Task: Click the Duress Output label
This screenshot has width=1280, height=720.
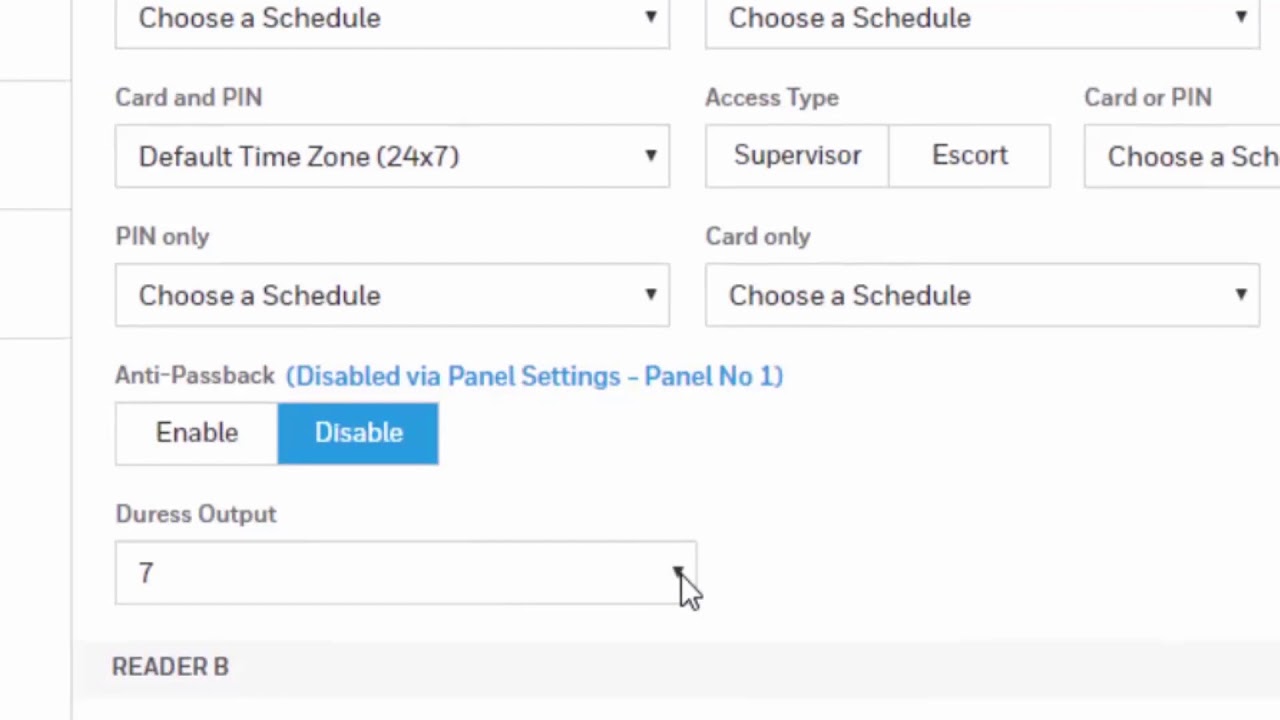Action: [195, 514]
